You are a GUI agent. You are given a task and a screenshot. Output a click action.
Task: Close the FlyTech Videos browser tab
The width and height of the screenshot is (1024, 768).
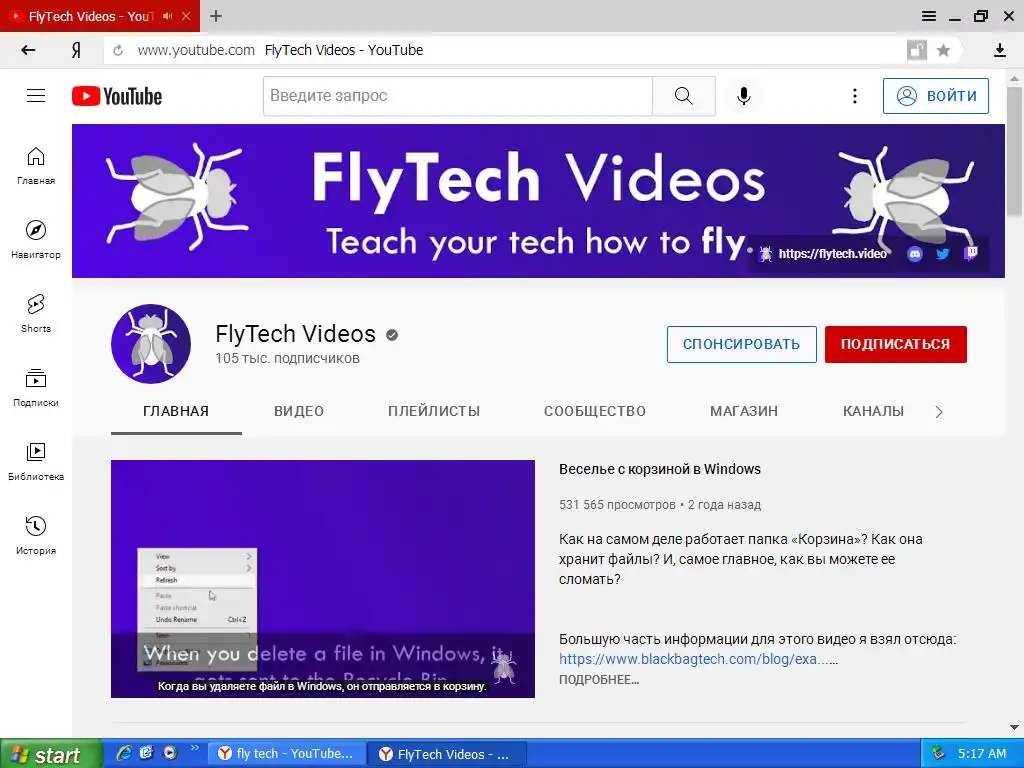pyautogui.click(x=186, y=16)
